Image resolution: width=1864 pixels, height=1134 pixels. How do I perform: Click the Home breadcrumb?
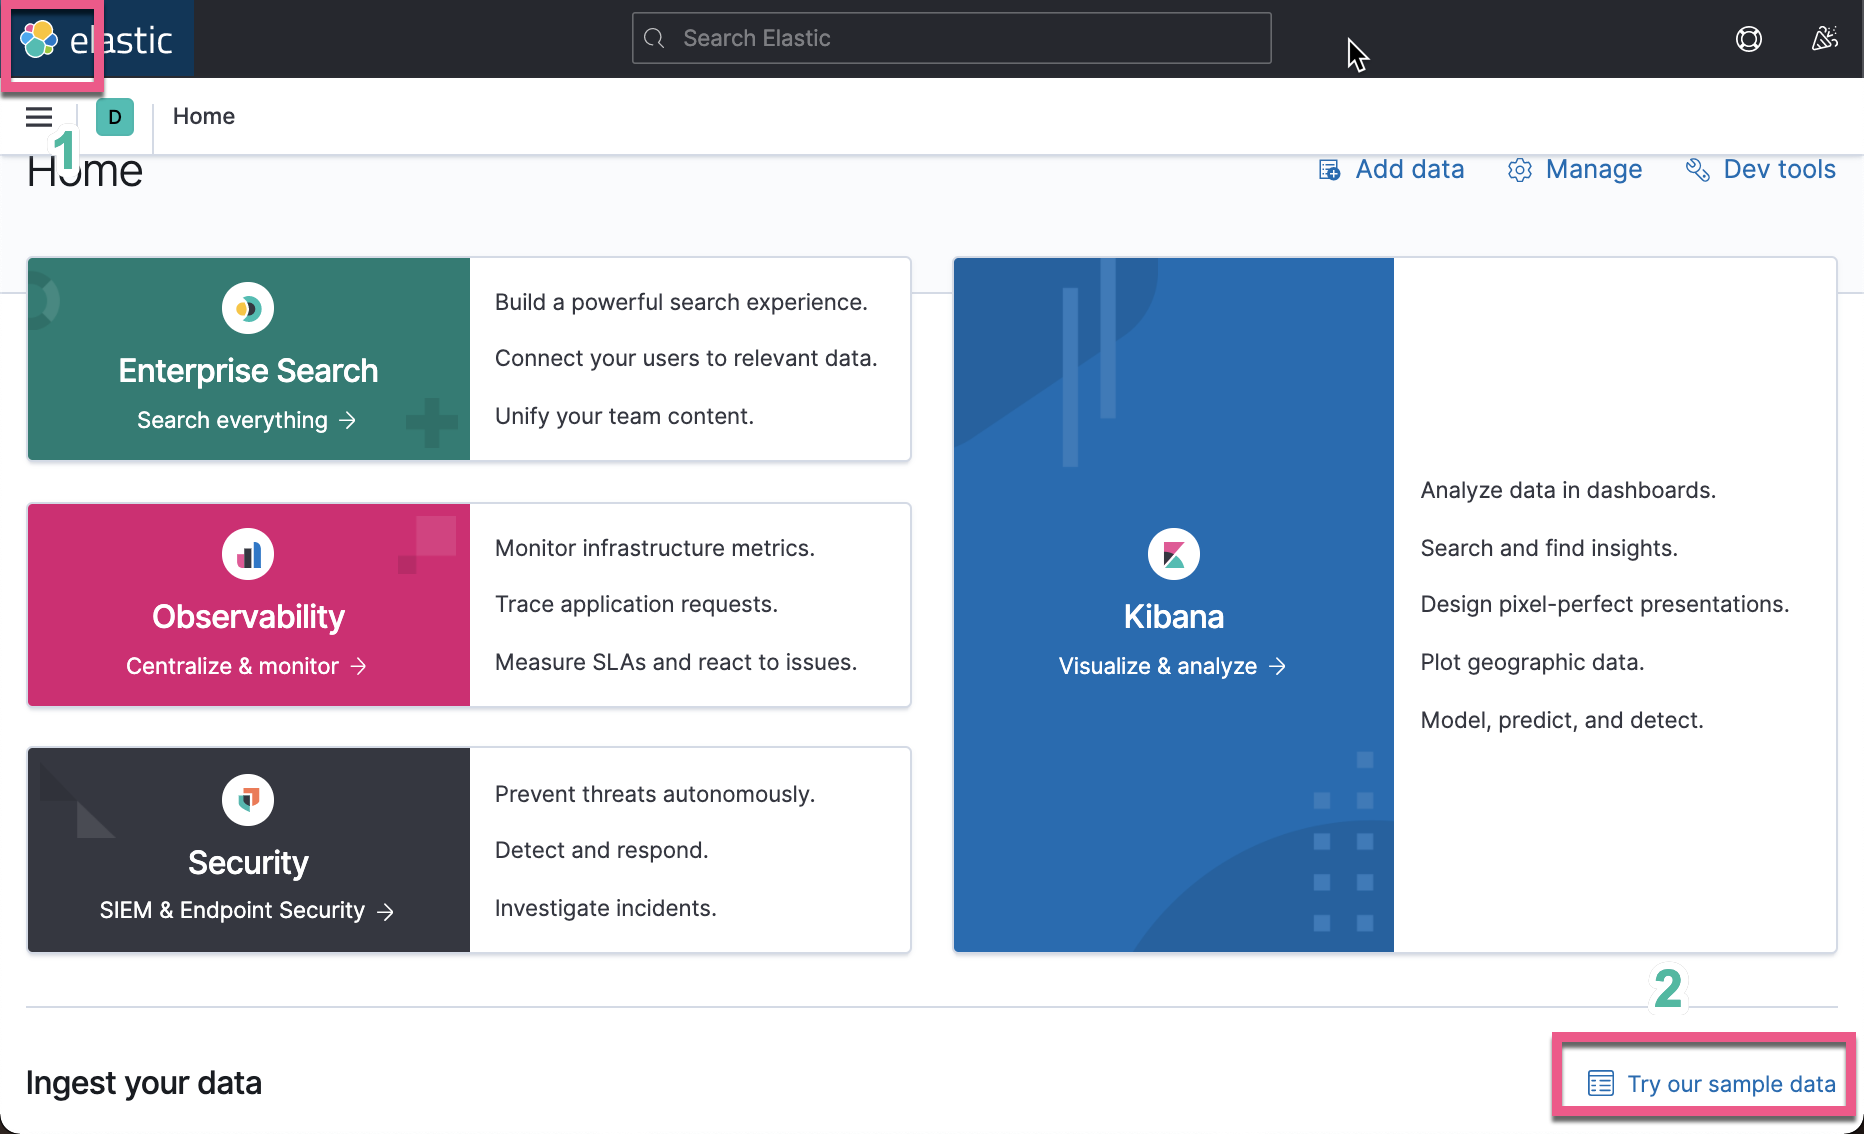pyautogui.click(x=203, y=116)
